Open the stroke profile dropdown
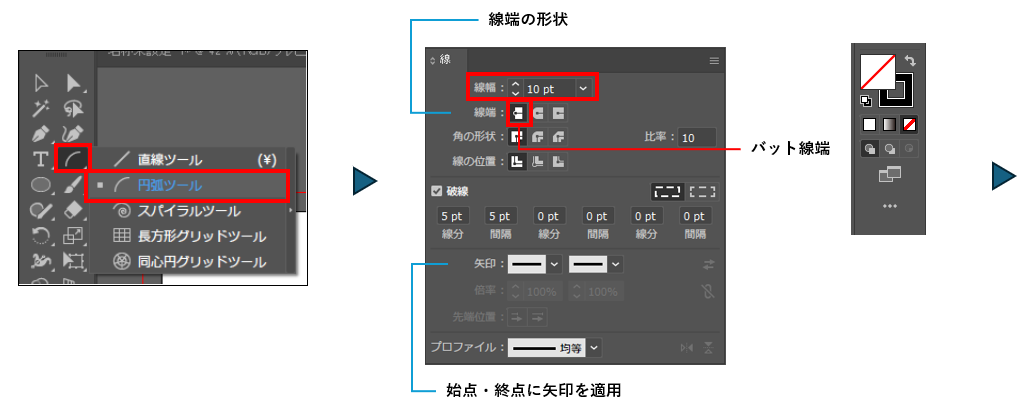 tap(595, 347)
